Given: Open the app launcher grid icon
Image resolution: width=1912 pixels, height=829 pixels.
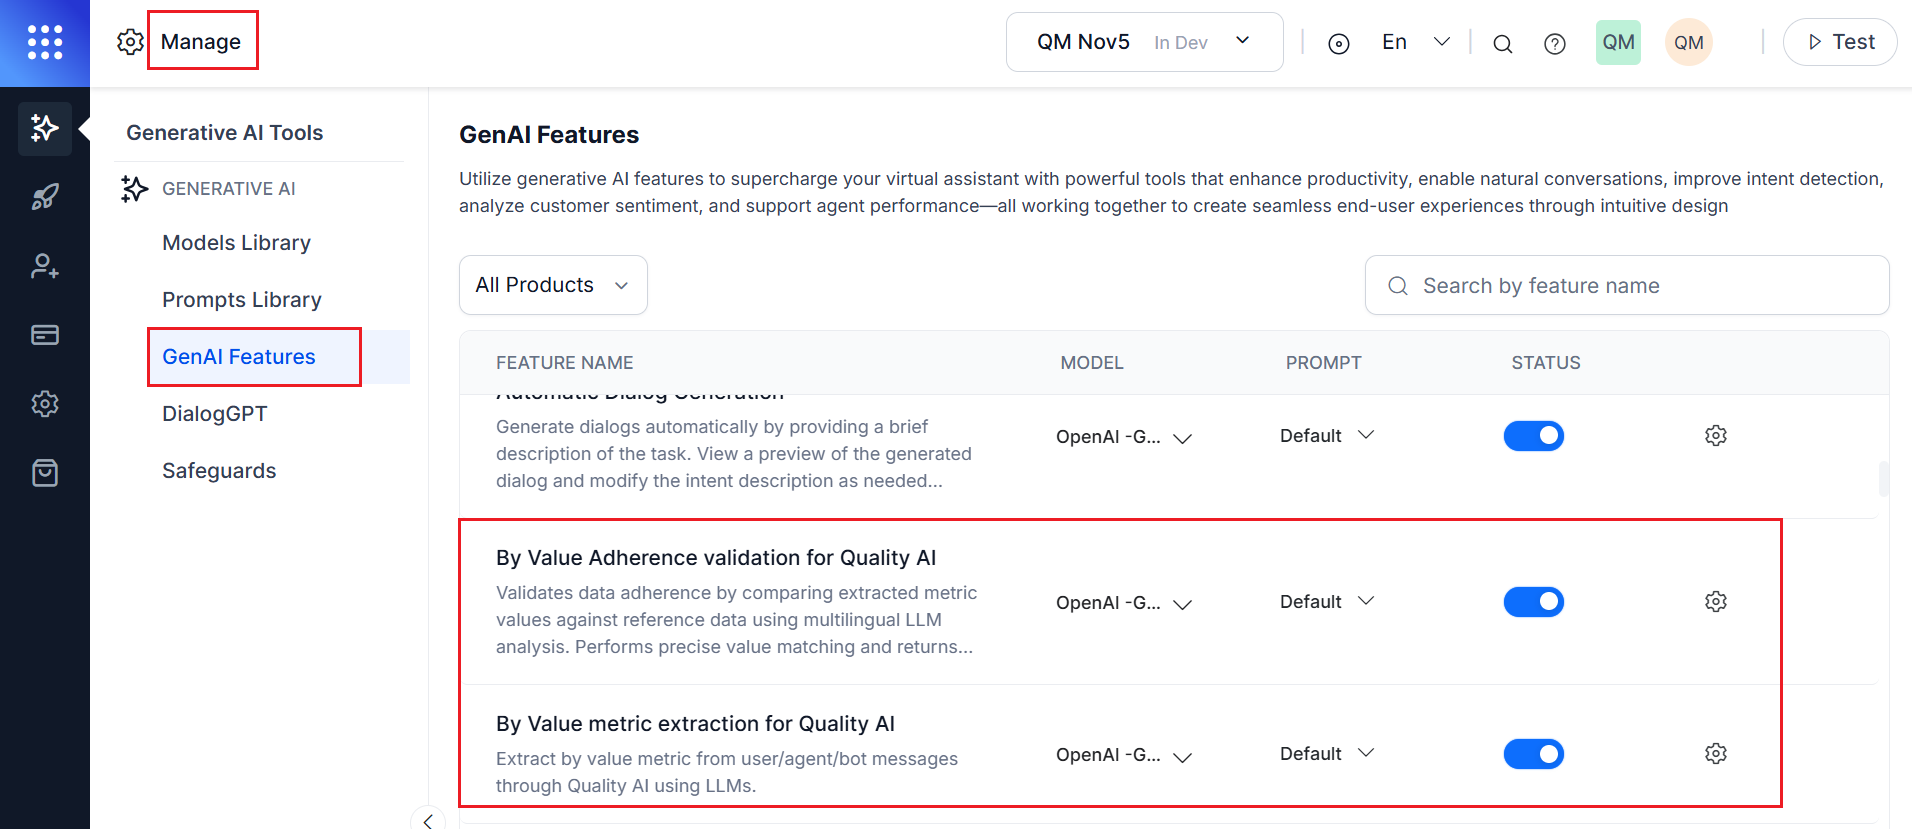Looking at the screenshot, I should tap(45, 42).
